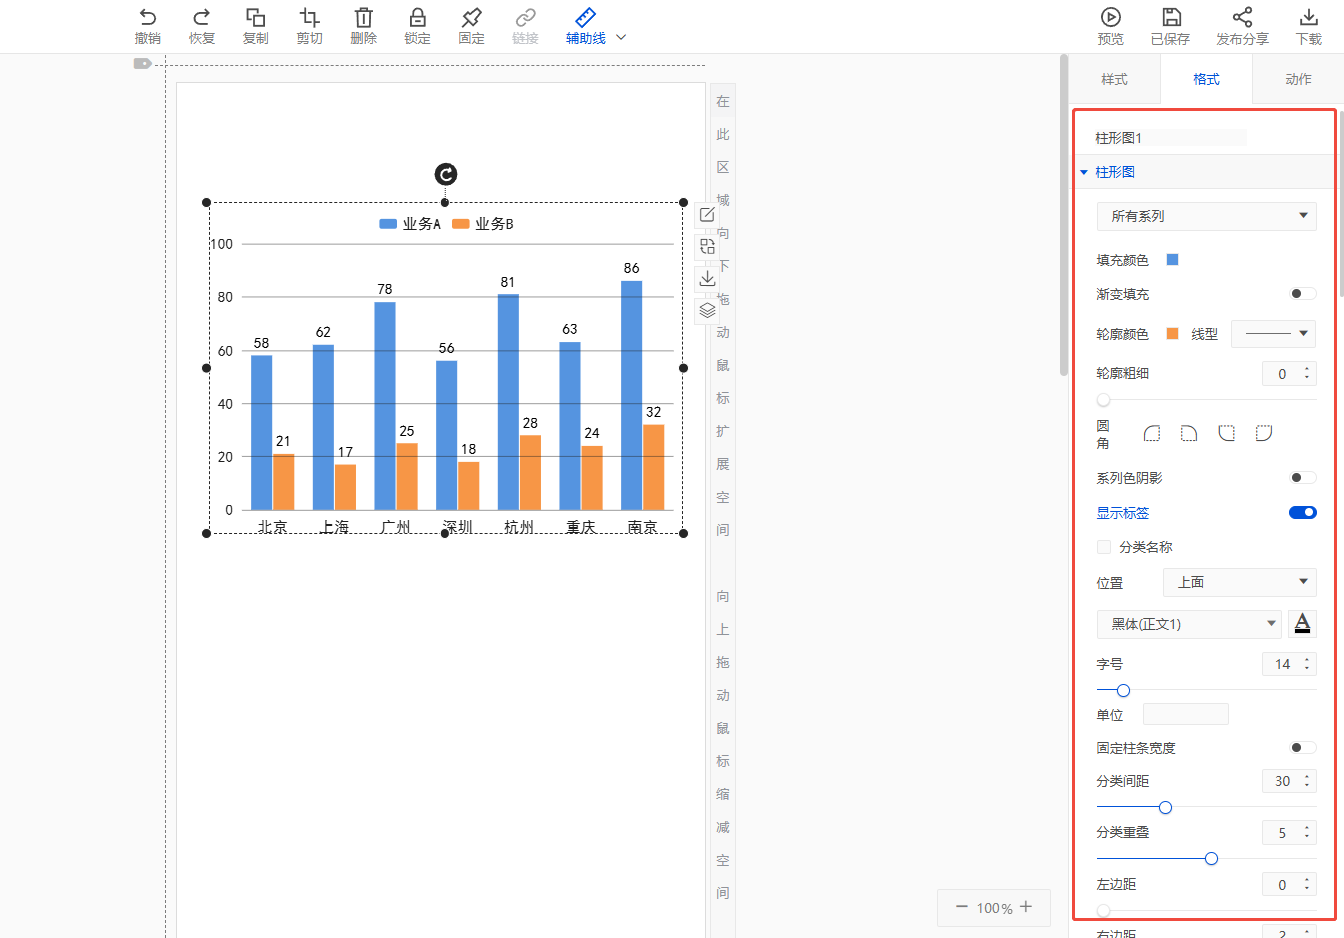Screen dimensions: 1344x938
Task: Click the download icon beside chart
Action: [x=707, y=278]
